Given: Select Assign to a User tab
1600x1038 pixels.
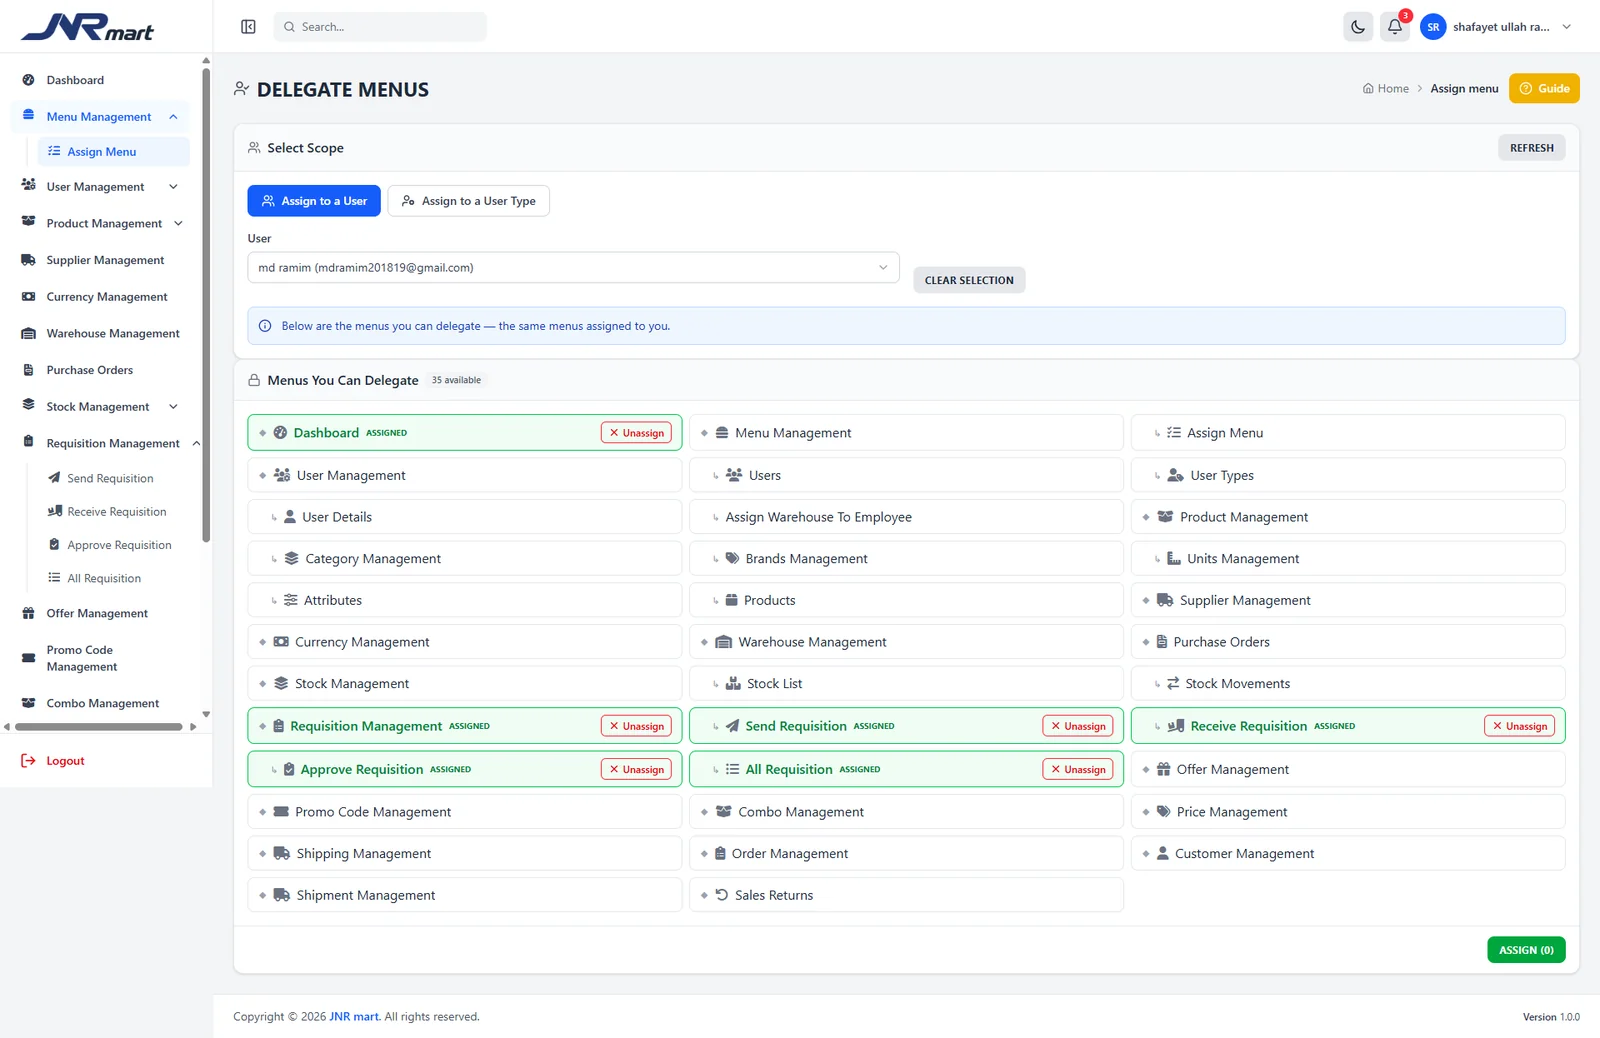Looking at the screenshot, I should 314,201.
